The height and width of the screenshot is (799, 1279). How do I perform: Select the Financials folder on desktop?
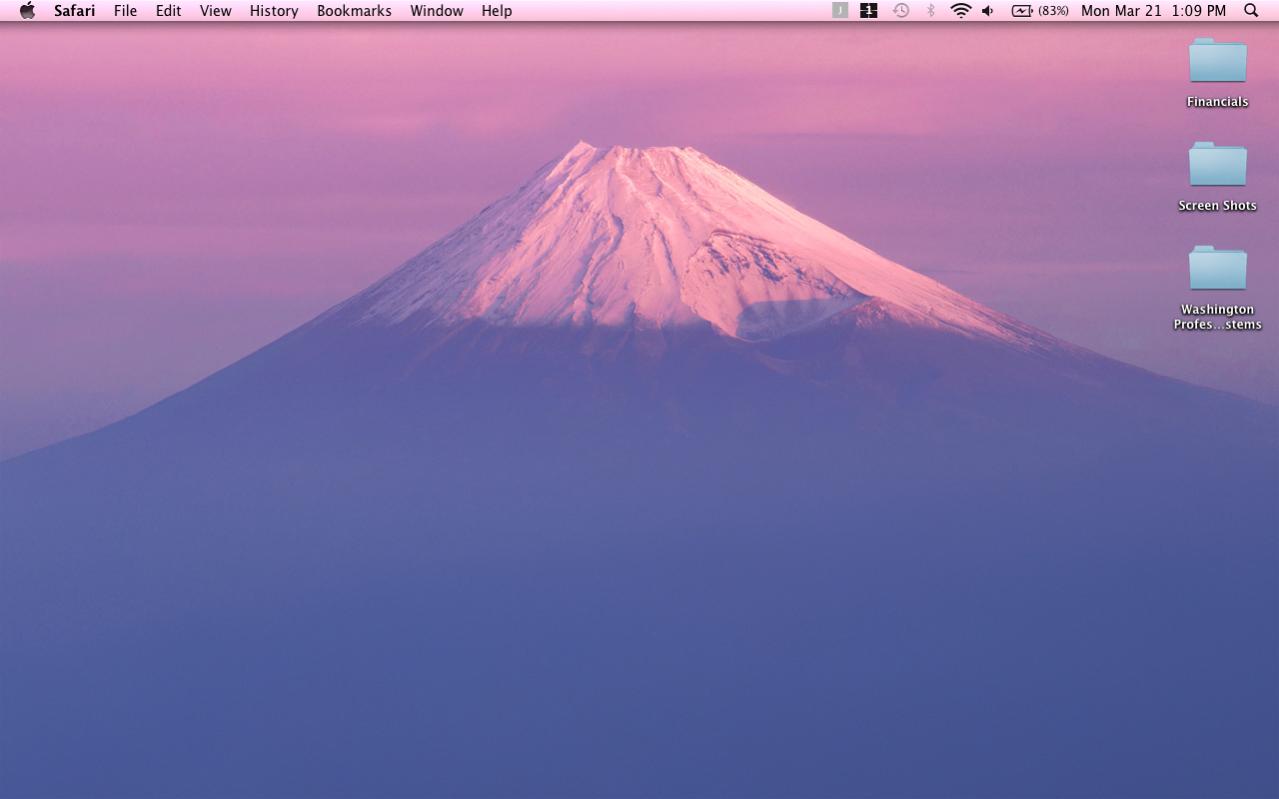1217,72
